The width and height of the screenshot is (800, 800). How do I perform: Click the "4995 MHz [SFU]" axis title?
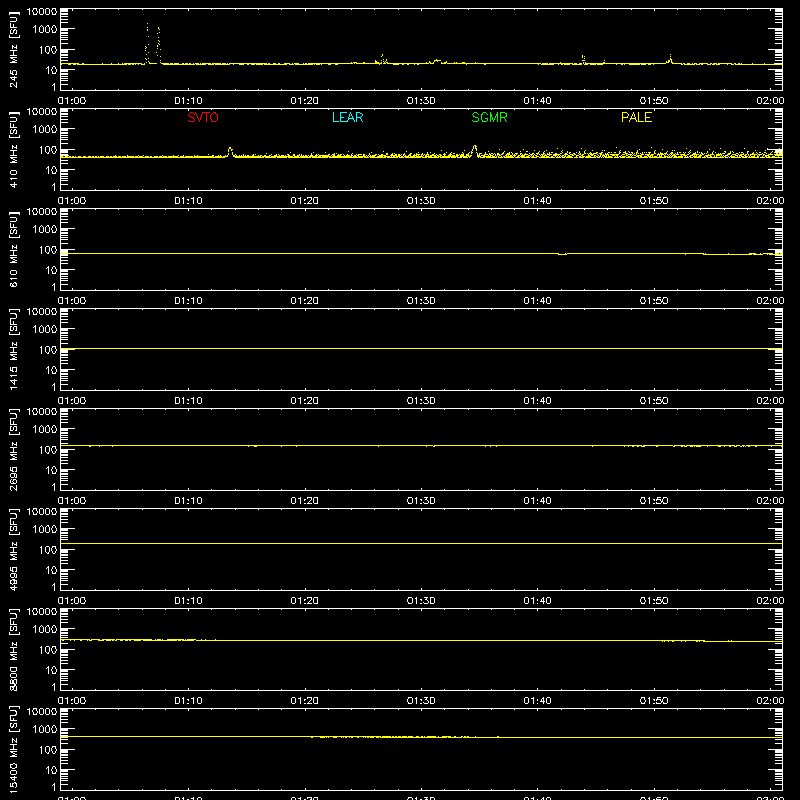click(x=13, y=549)
